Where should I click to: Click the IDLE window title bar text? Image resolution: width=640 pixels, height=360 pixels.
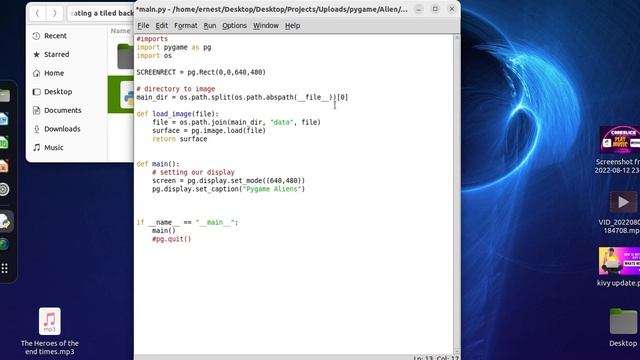[x=271, y=9]
